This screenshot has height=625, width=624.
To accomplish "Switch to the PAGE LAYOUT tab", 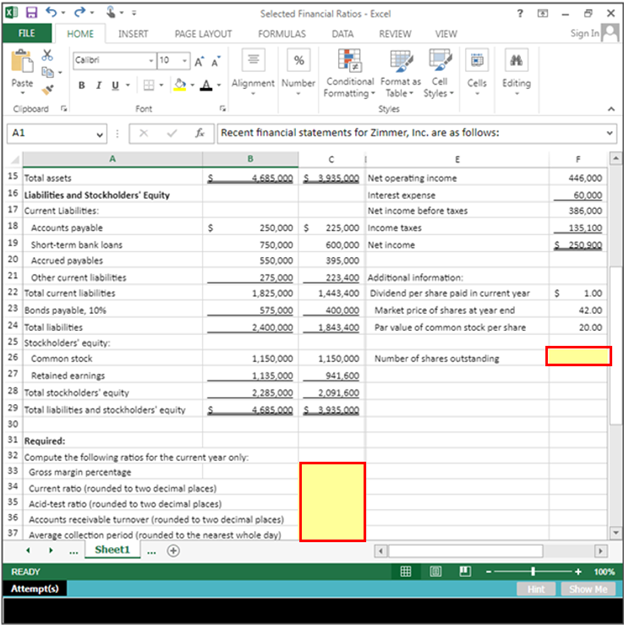I will pyautogui.click(x=203, y=34).
